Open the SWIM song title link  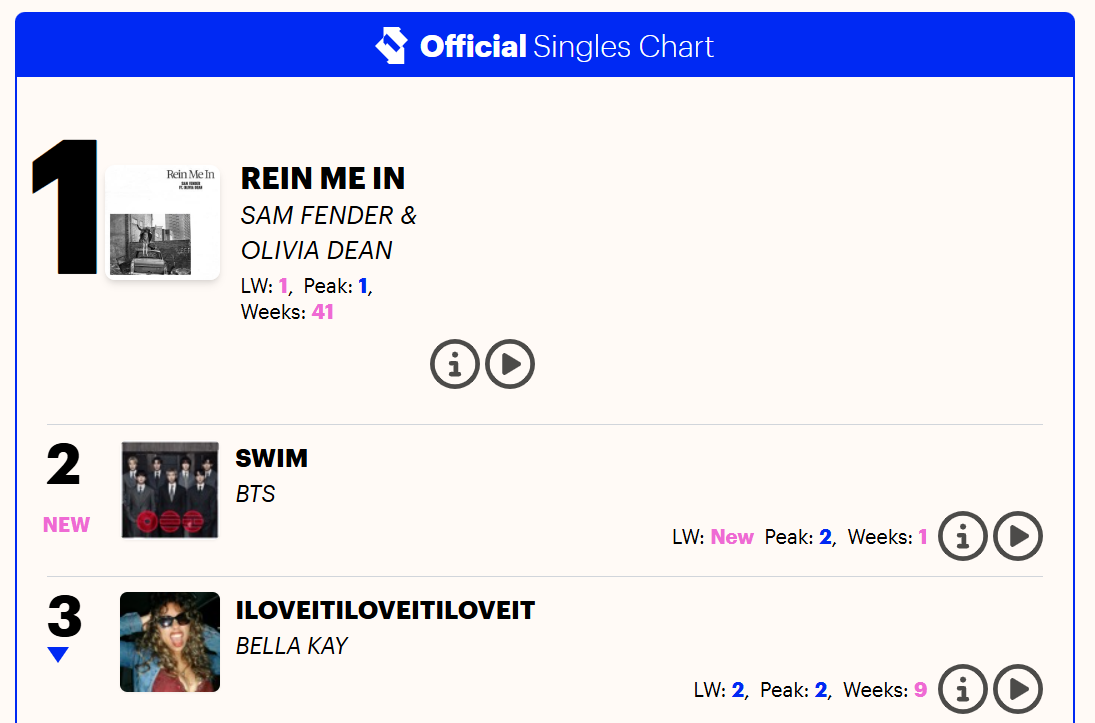coord(271,459)
